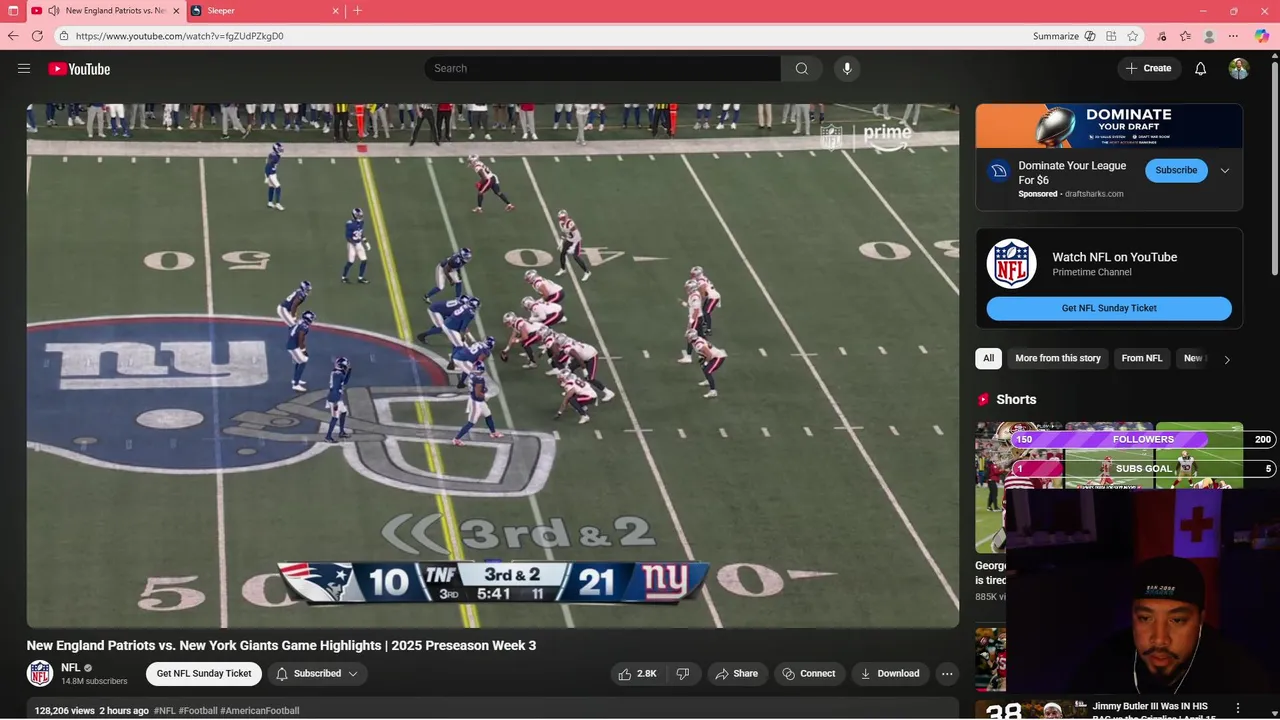
Task: Open the tab actions menu icon
Action: tap(13, 11)
